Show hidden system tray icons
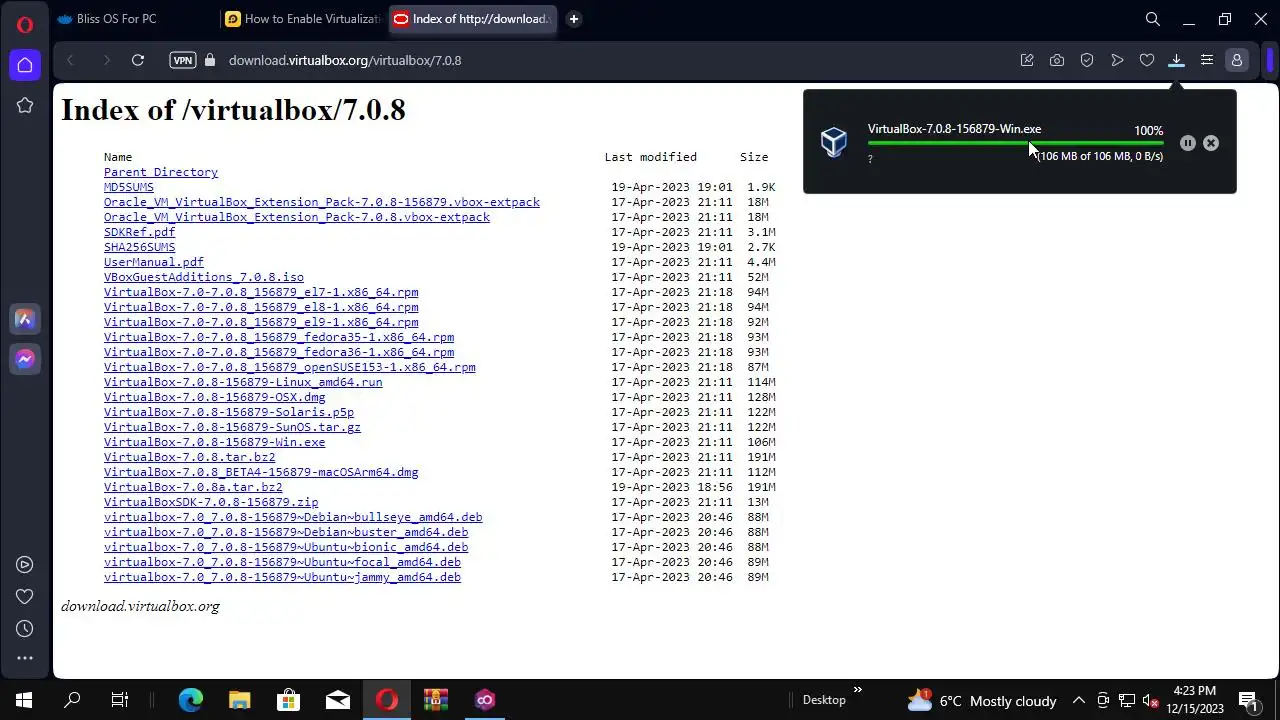 pos(1079,700)
